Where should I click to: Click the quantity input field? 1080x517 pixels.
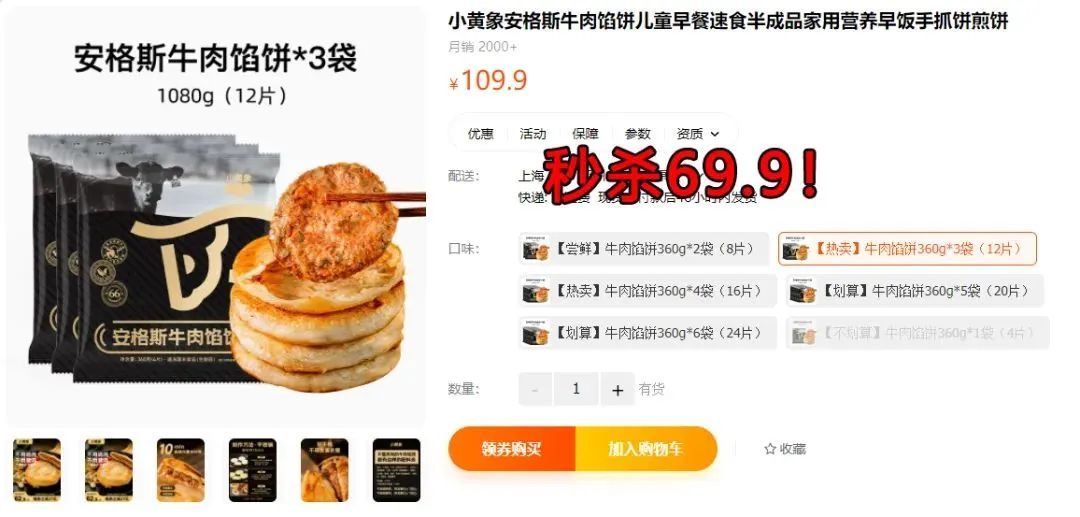pyautogui.click(x=576, y=390)
